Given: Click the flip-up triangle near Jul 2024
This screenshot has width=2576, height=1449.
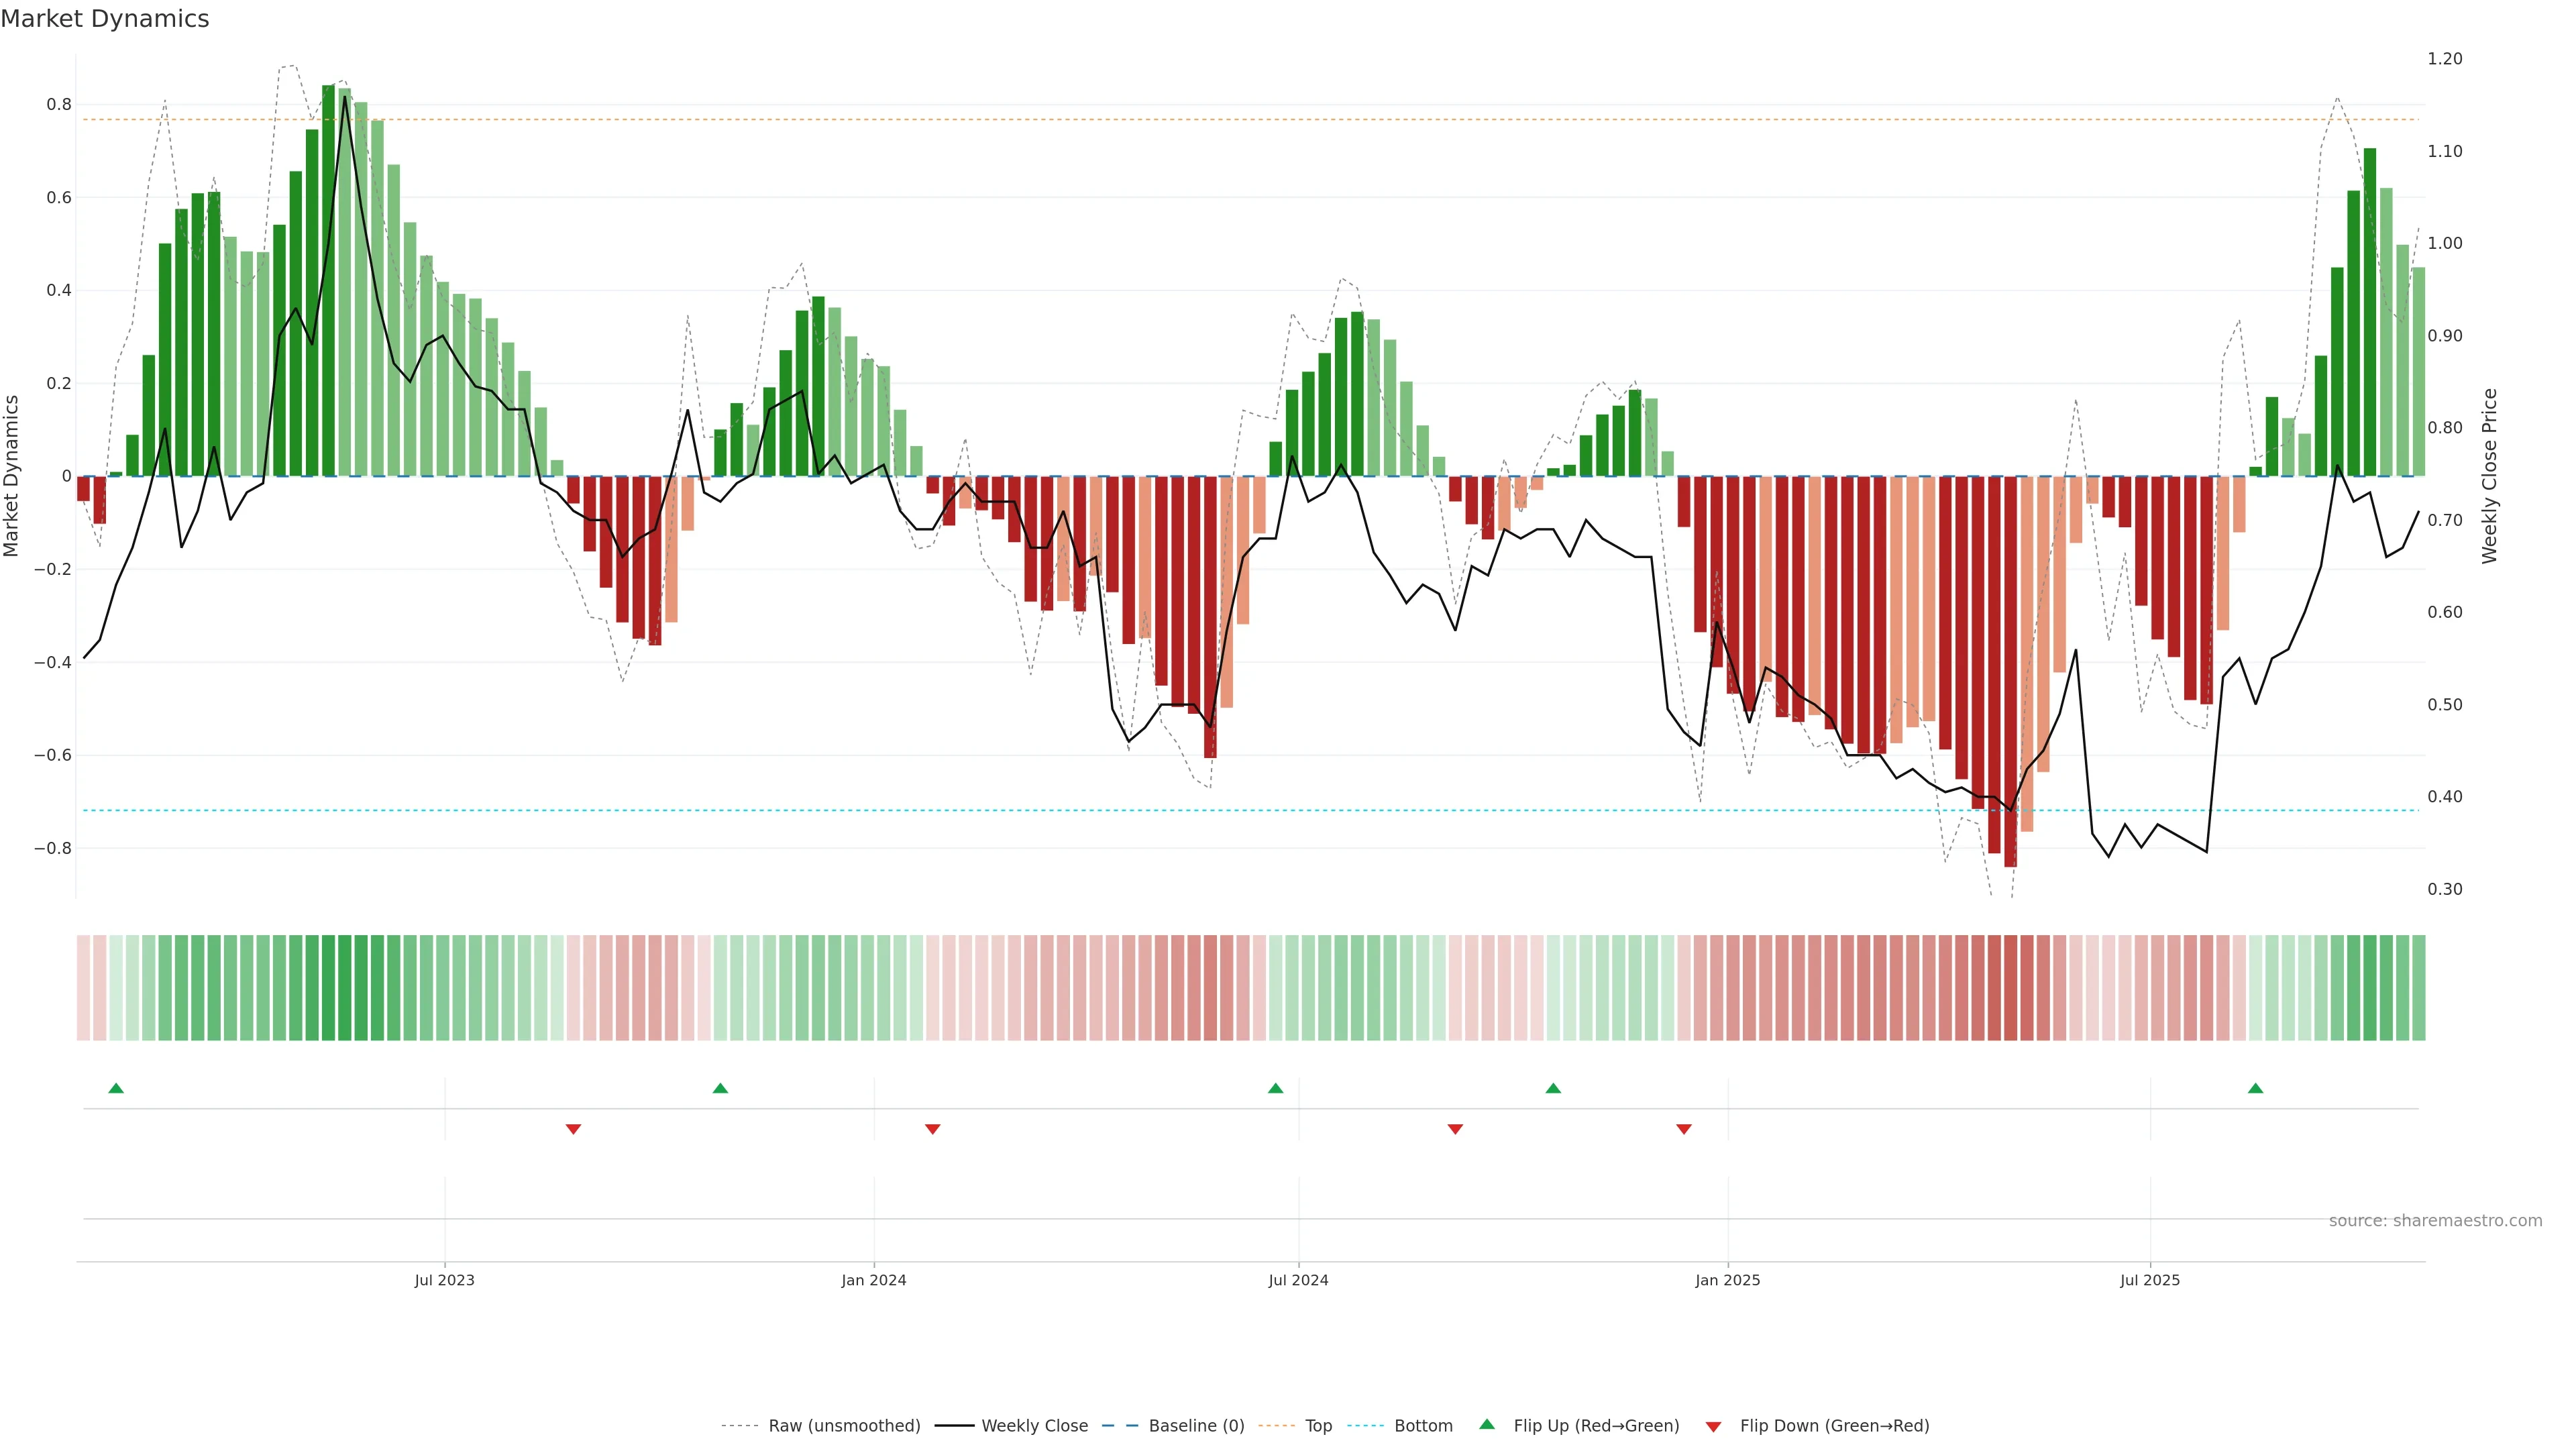Looking at the screenshot, I should [1275, 1088].
